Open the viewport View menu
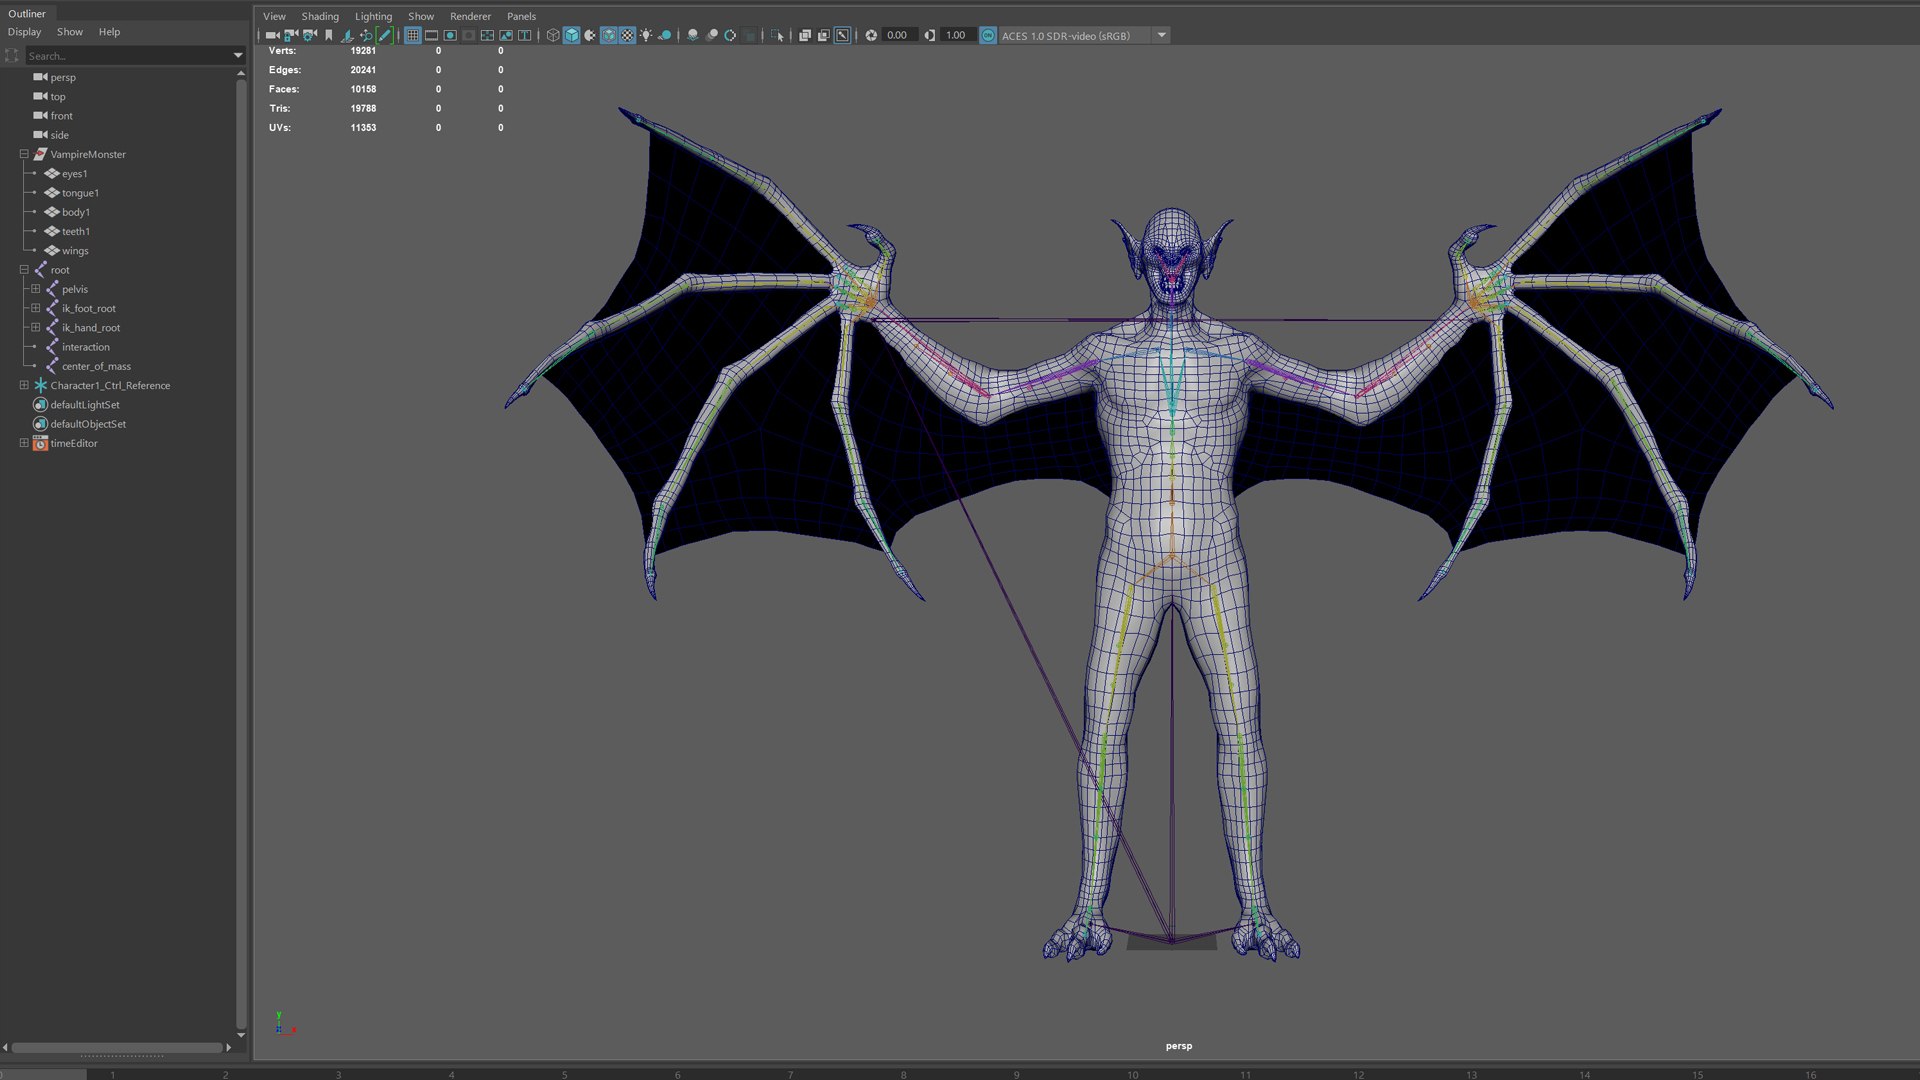This screenshot has height=1080, width=1920. [274, 16]
